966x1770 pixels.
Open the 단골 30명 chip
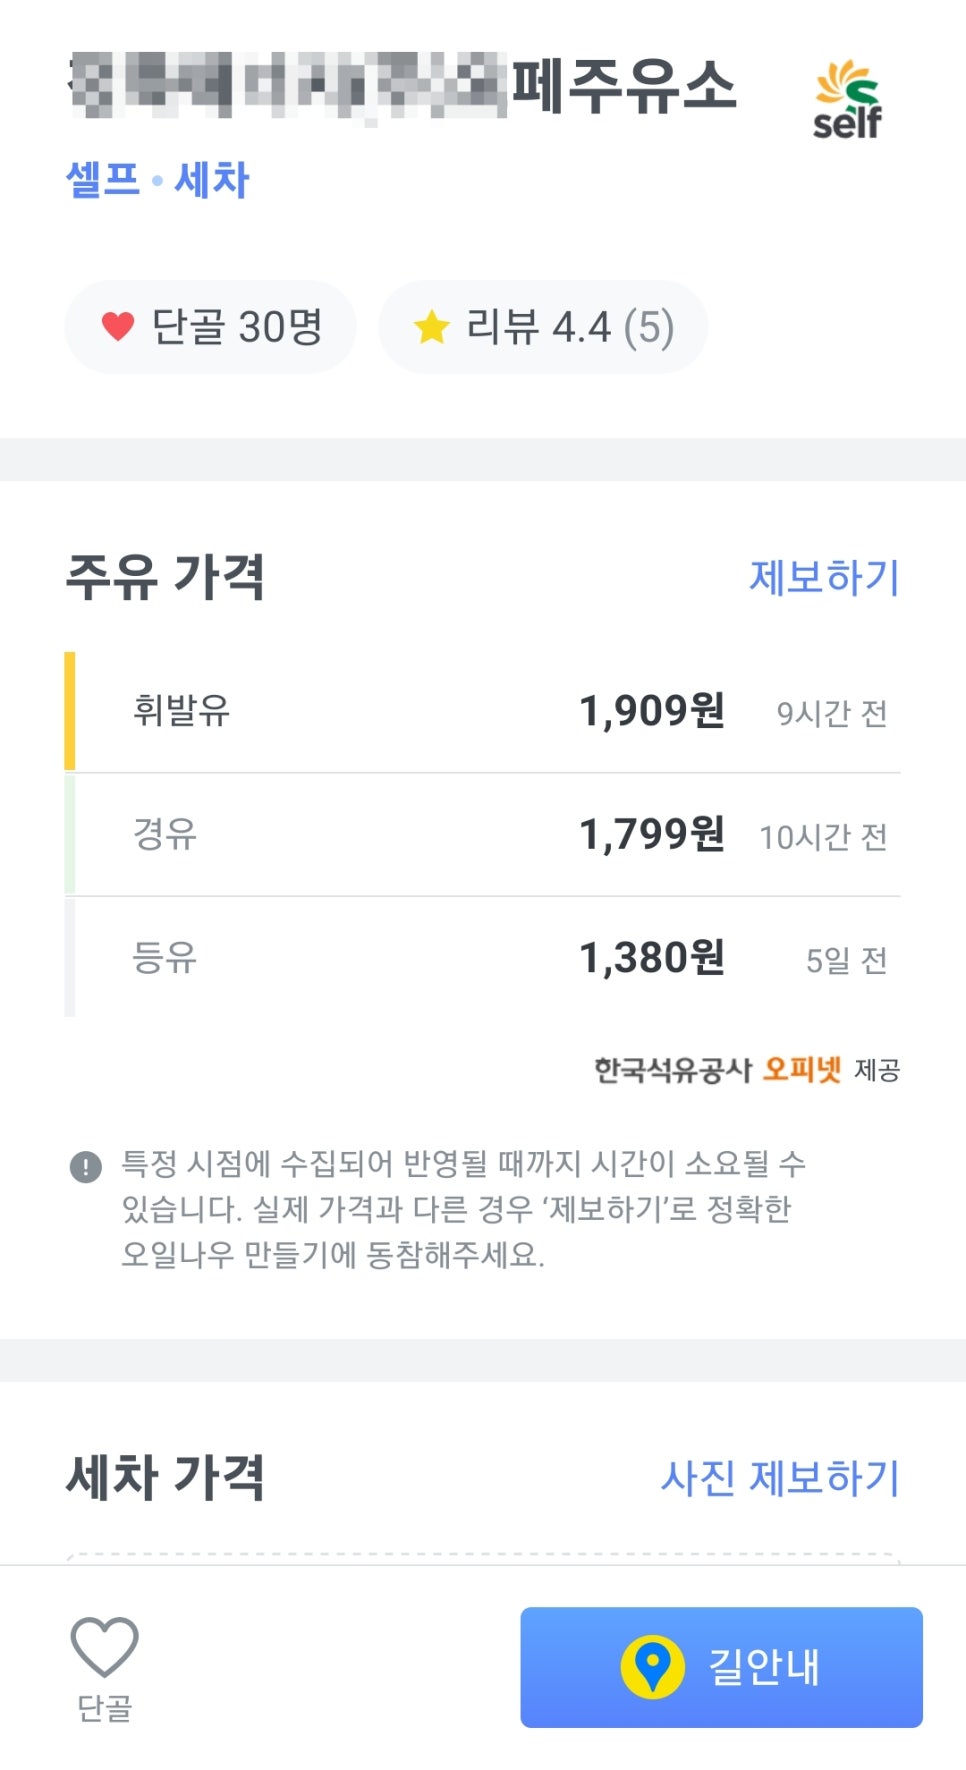[x=211, y=327]
